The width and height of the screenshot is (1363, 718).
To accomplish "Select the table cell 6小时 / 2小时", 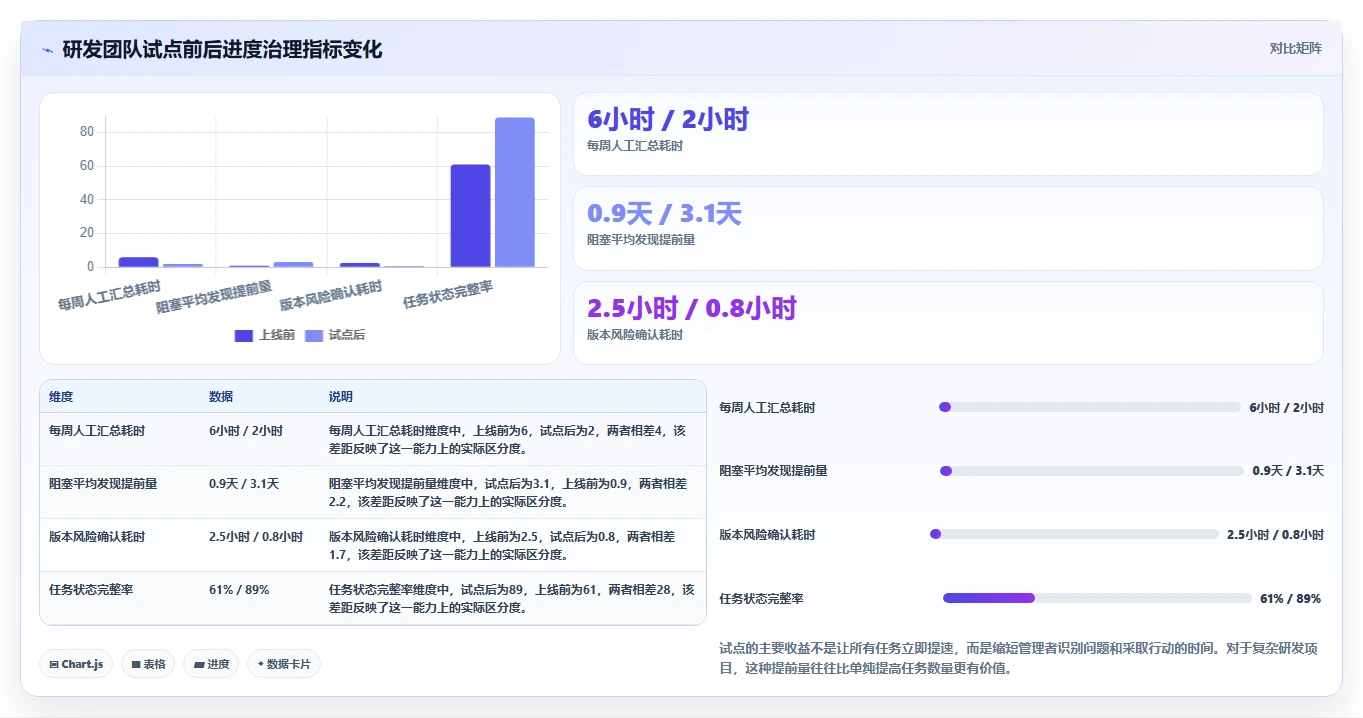I will coord(246,431).
